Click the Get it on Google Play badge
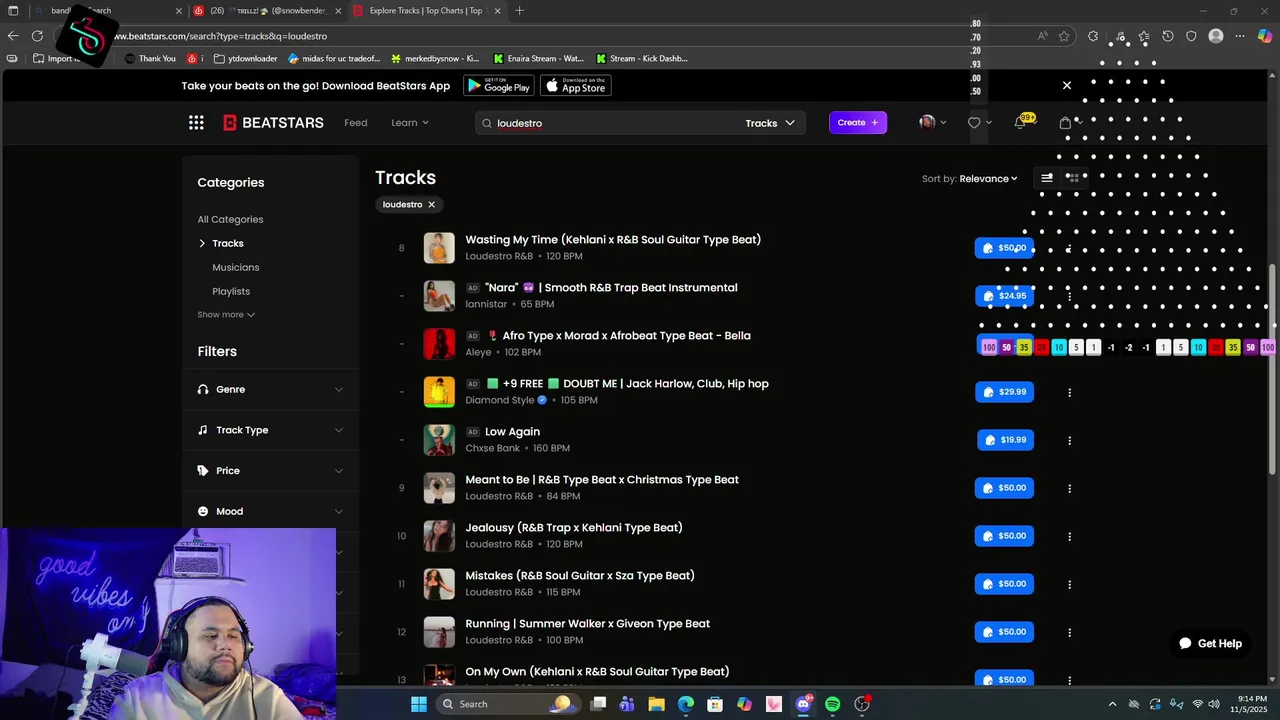1280x720 pixels. point(498,86)
